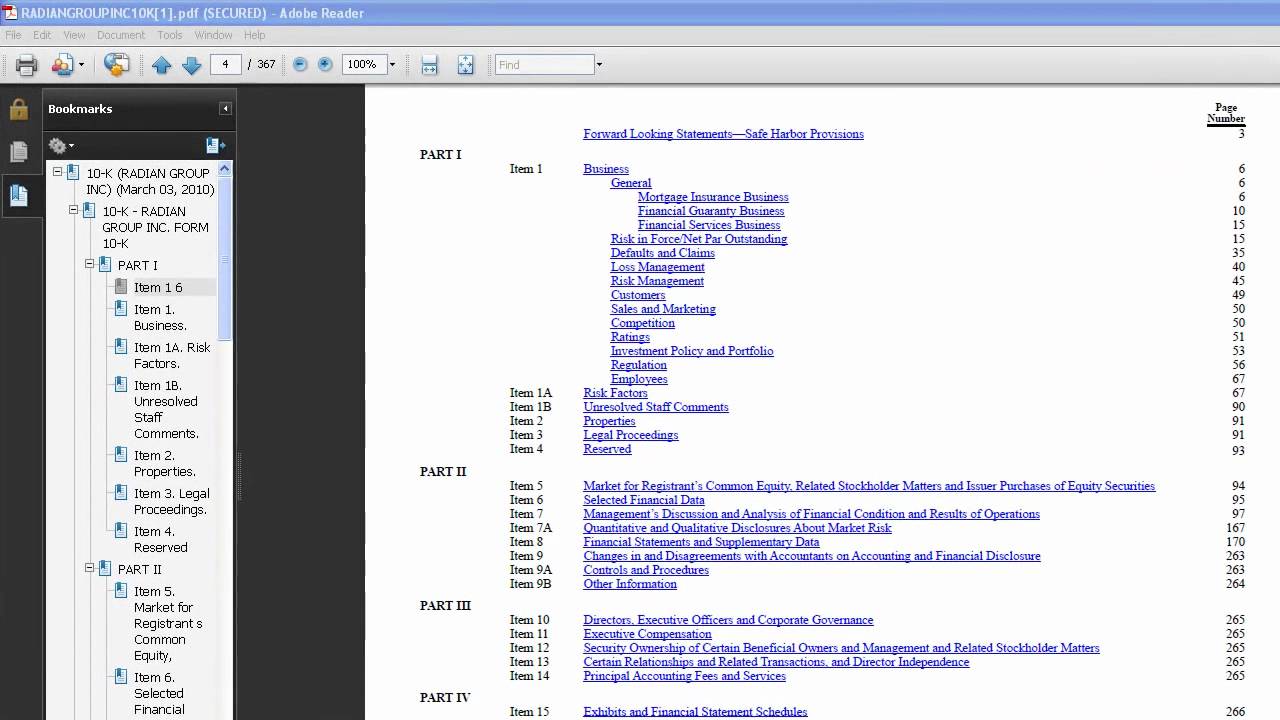Open the Executive Compensation link
This screenshot has width=1280, height=720.
[x=647, y=634]
